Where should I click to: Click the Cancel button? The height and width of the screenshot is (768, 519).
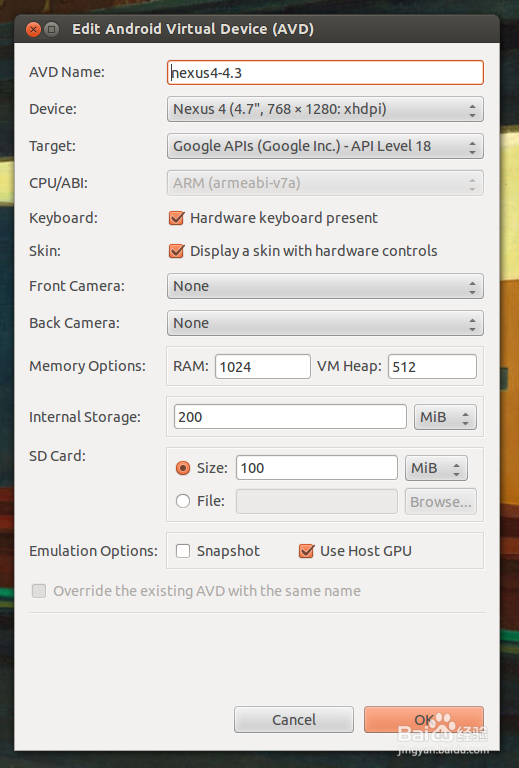coord(294,720)
